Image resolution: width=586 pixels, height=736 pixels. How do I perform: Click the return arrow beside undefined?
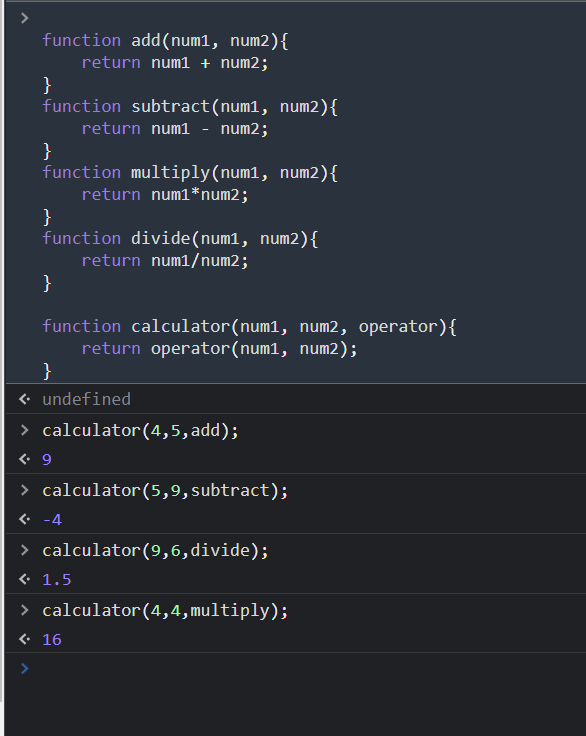pyautogui.click(x=24, y=399)
